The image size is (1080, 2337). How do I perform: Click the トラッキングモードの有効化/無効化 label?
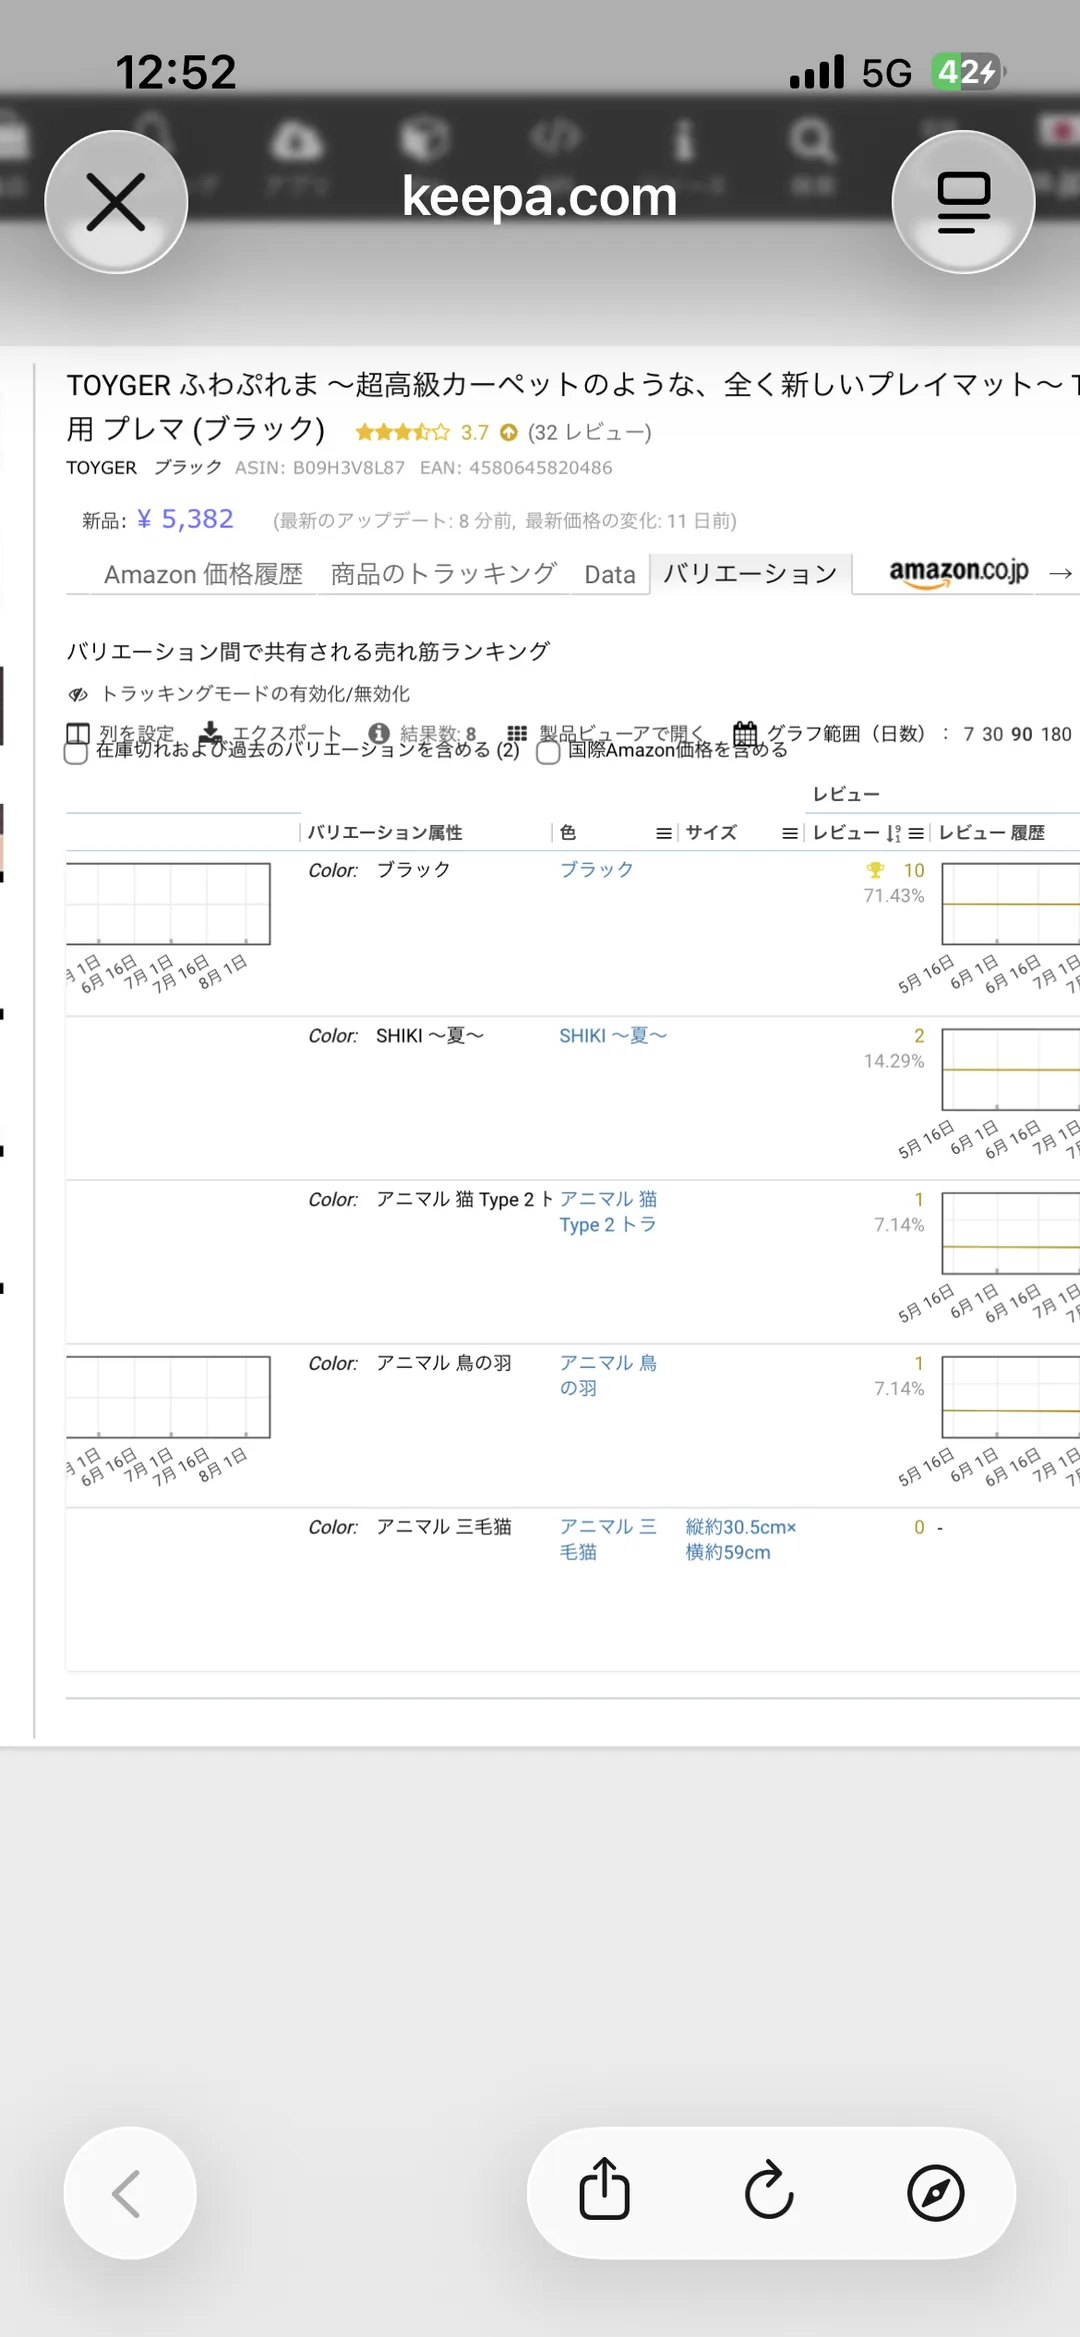255,694
